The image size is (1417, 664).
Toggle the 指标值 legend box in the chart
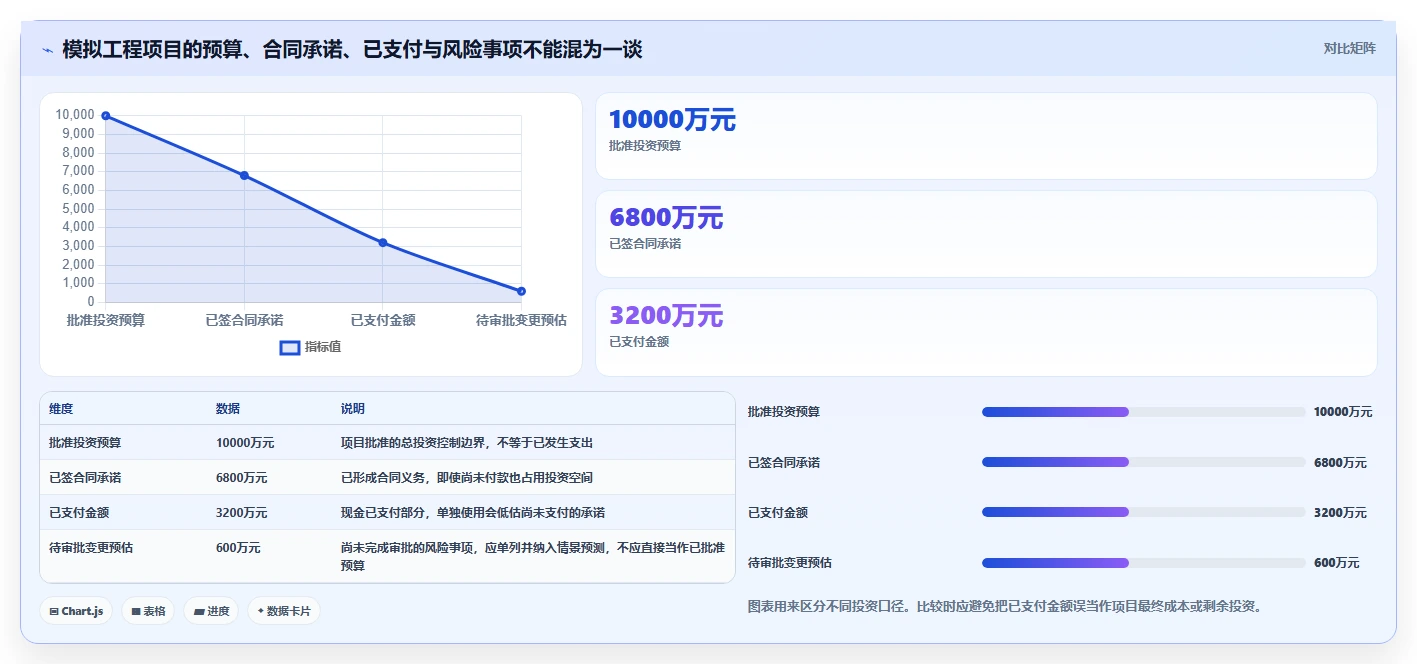[289, 347]
